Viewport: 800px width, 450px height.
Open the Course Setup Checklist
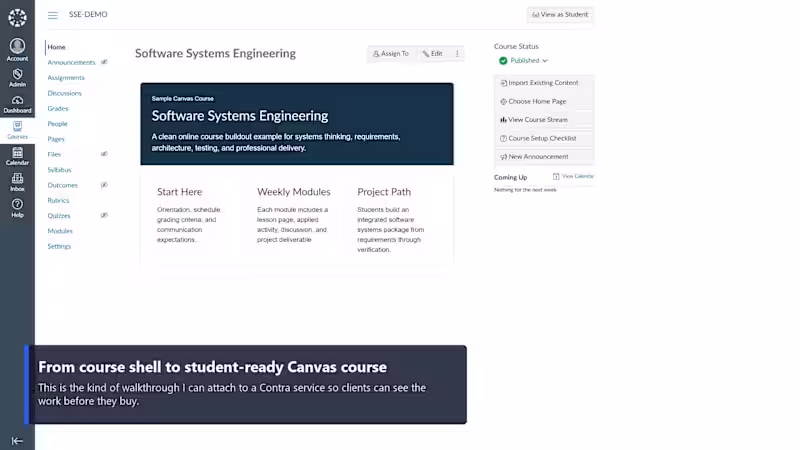point(544,138)
